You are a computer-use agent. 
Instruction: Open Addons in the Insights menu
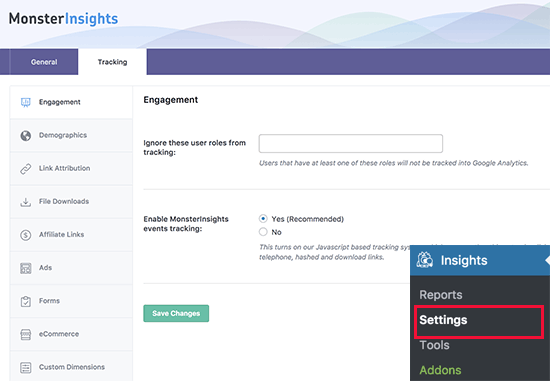click(x=440, y=370)
